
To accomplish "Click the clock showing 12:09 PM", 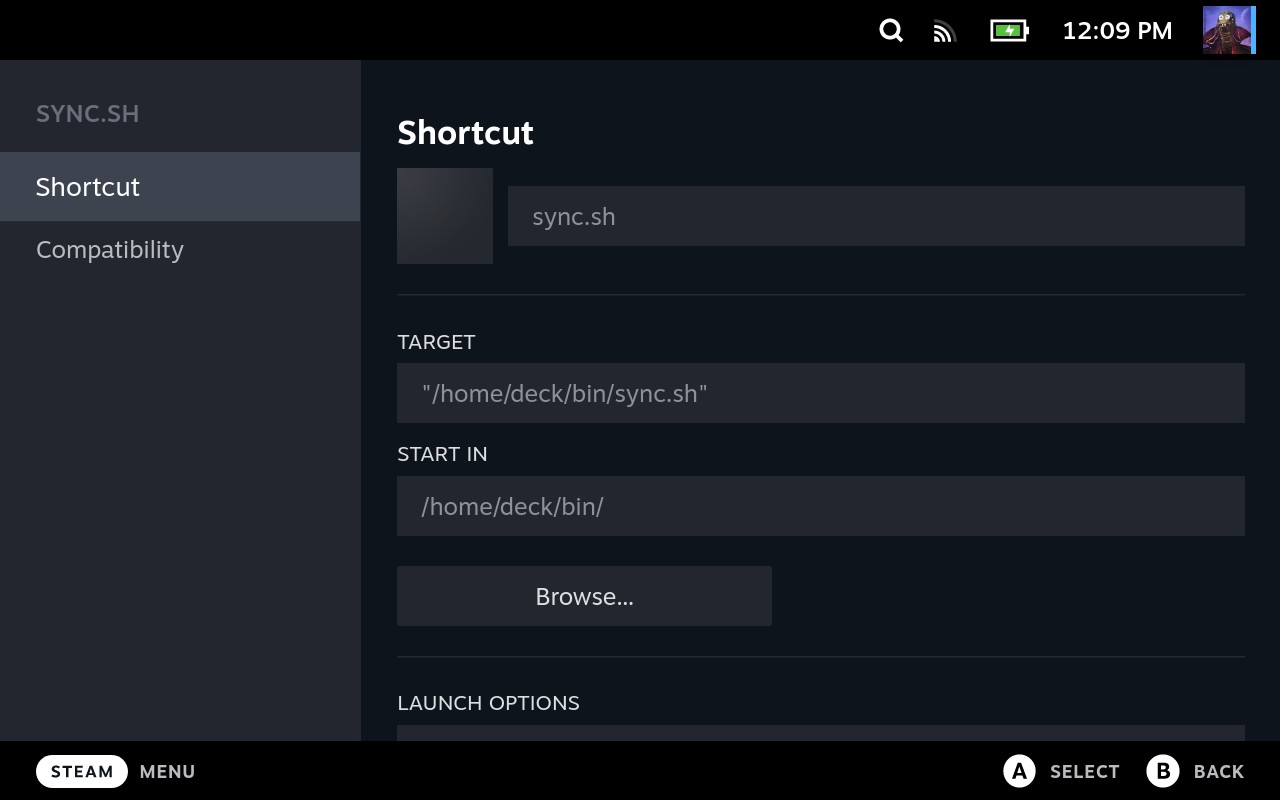I will (1117, 31).
